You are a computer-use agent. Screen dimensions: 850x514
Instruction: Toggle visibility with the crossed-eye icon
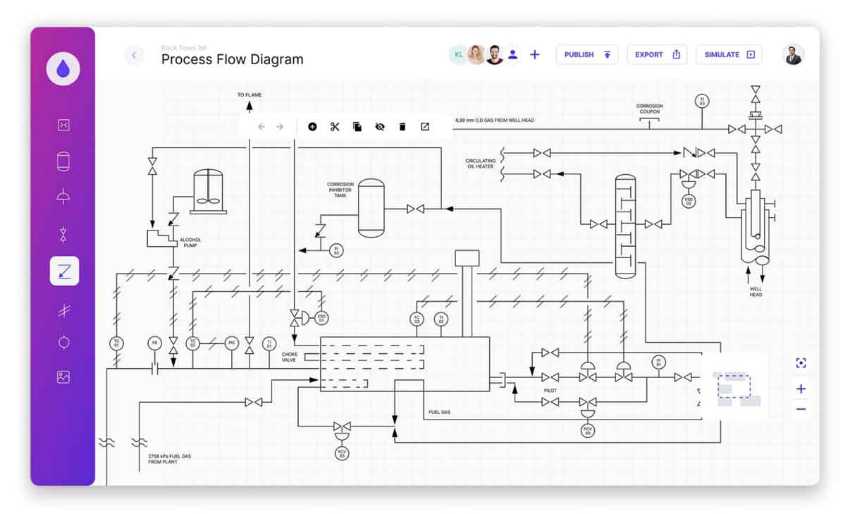380,127
